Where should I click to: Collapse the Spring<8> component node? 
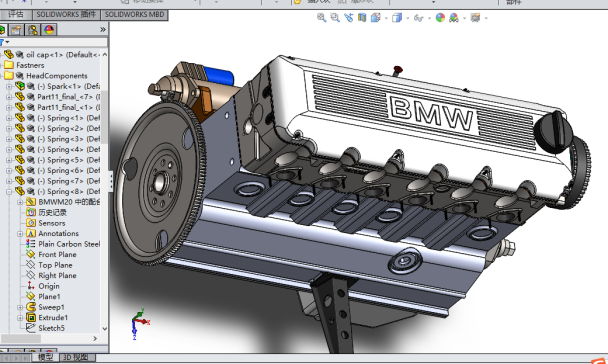[9, 191]
